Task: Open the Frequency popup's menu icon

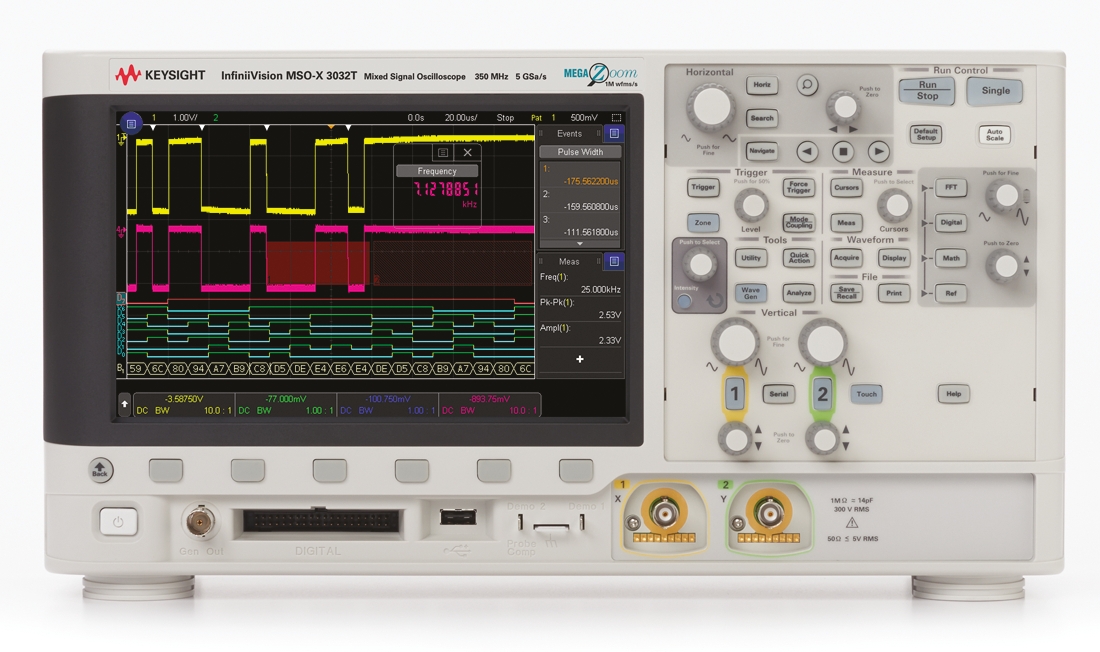Action: [443, 152]
